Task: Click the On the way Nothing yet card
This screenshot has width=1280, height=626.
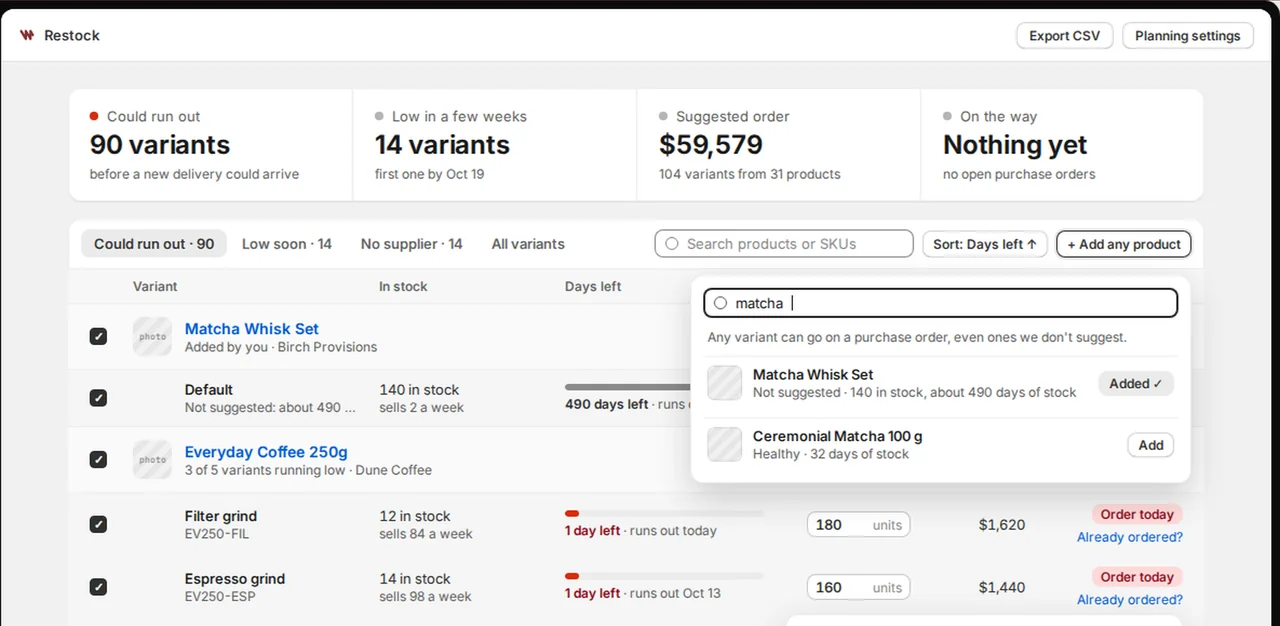Action: point(1062,145)
